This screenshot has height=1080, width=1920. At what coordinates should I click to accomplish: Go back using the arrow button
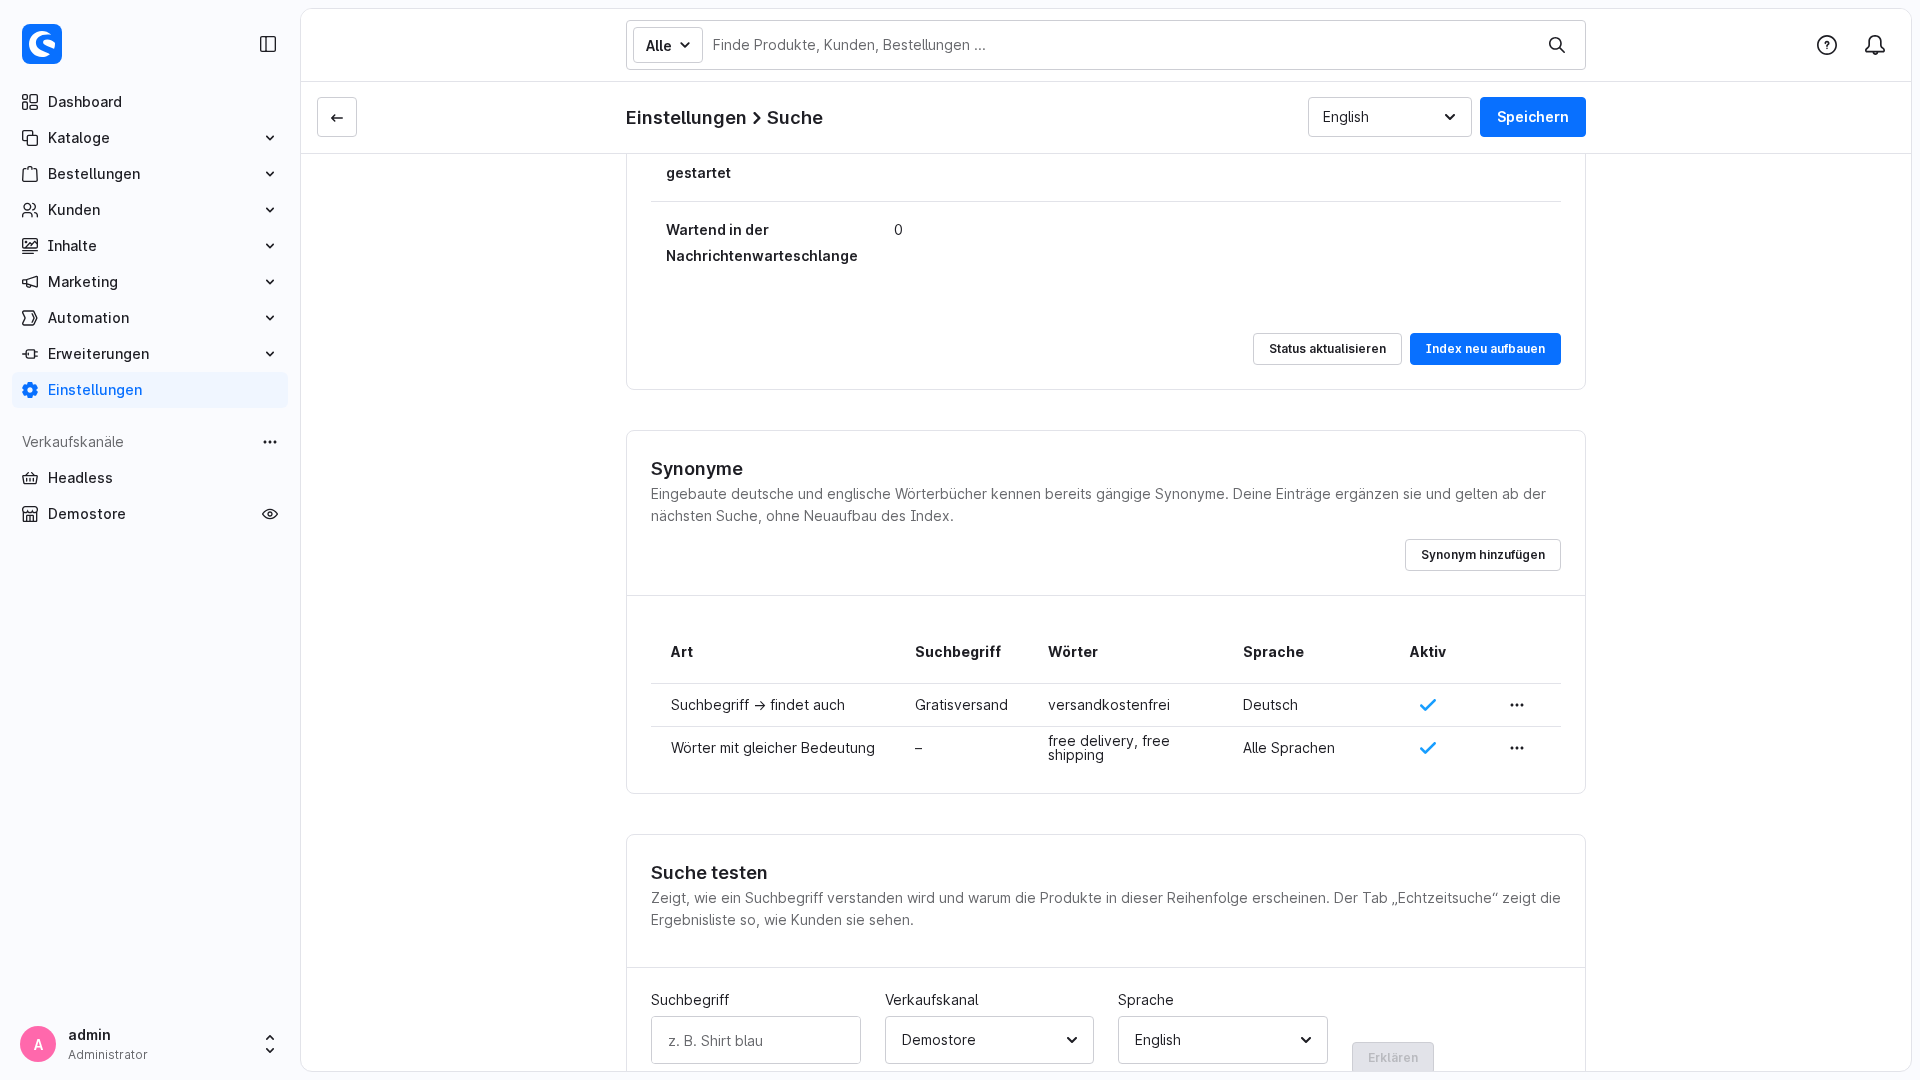[x=337, y=117]
